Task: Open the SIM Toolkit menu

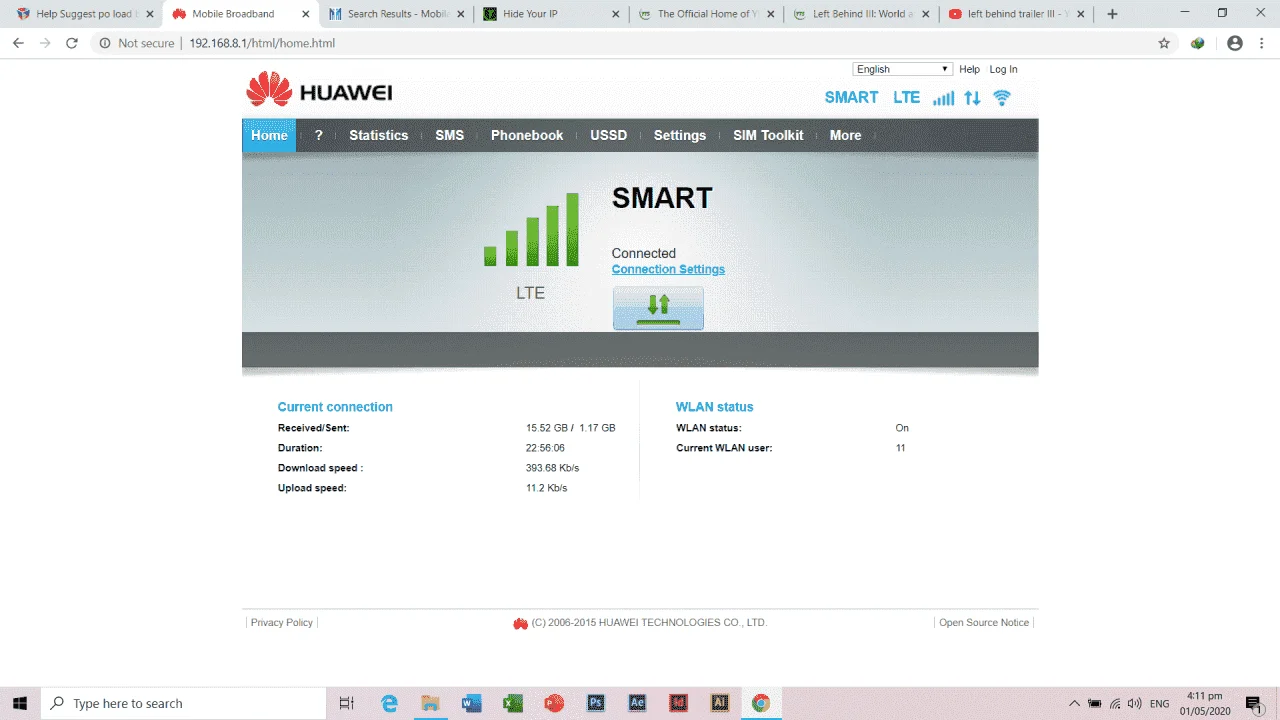Action: click(x=768, y=135)
